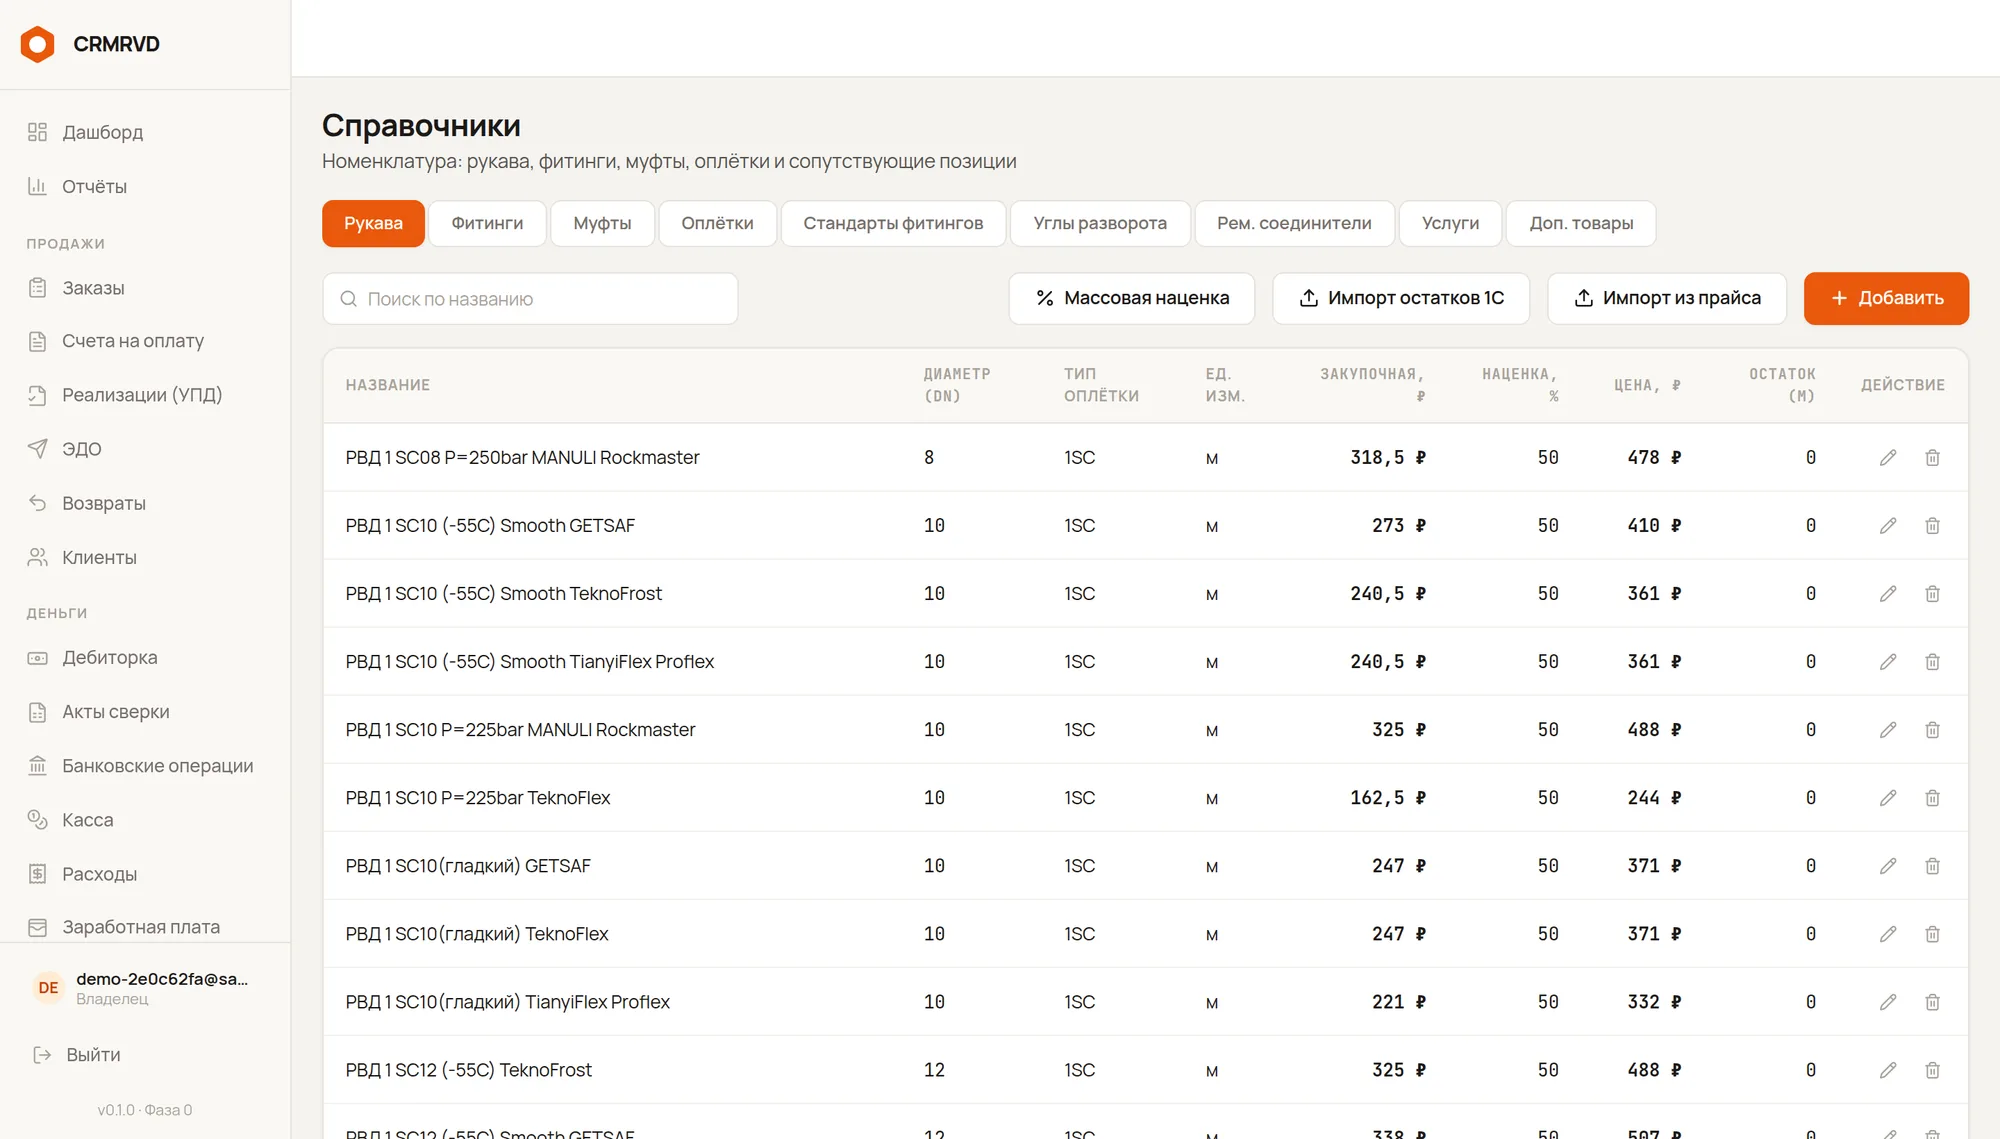
Task: Click the demo-2e0c62fa account email
Action: 162,979
